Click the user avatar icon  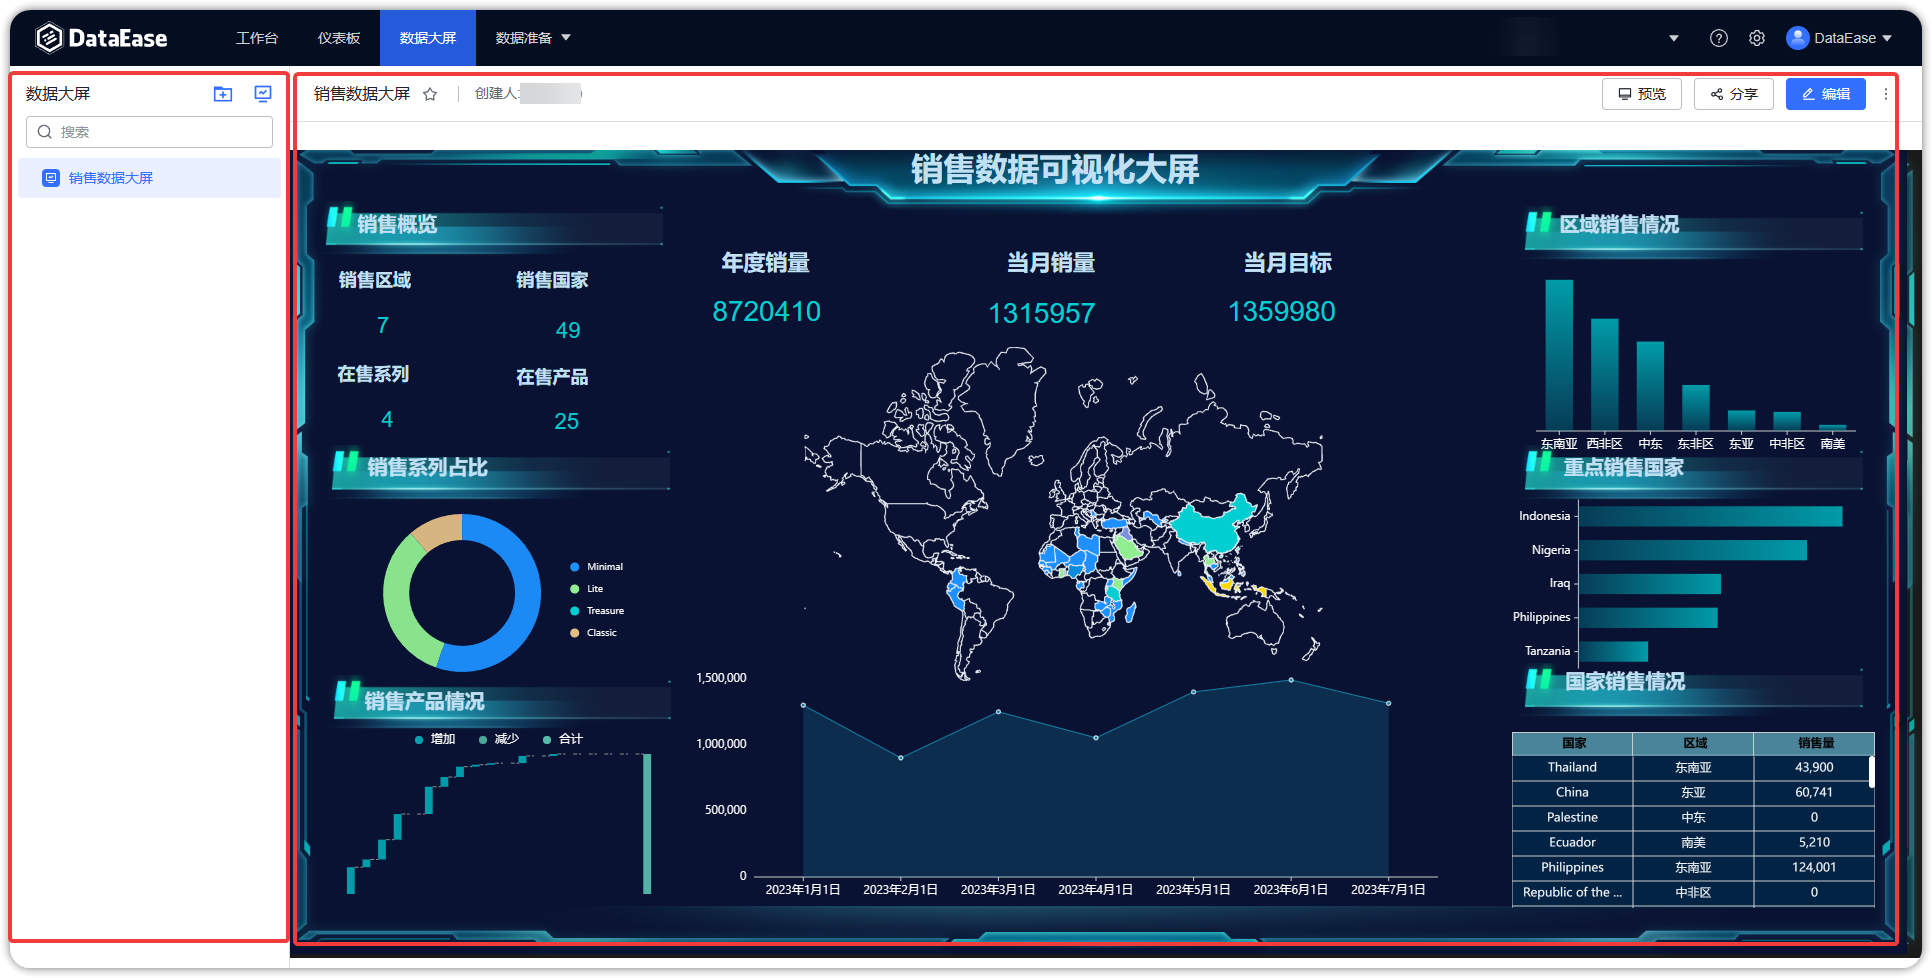pos(1797,38)
